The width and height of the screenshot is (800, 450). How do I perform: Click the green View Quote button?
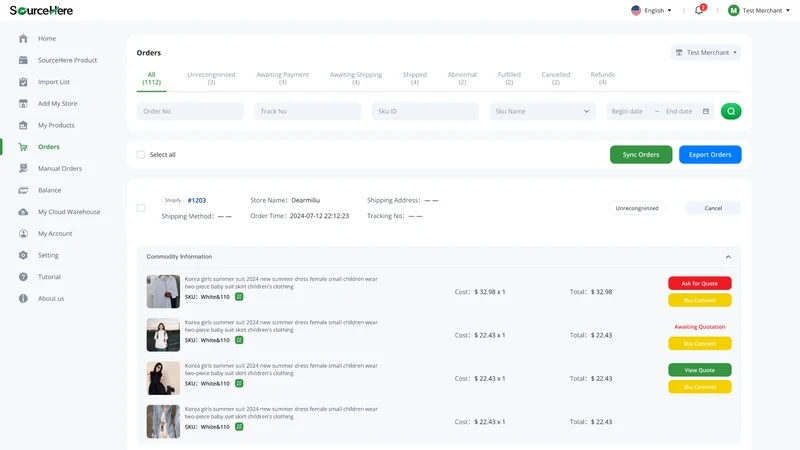pyautogui.click(x=699, y=370)
